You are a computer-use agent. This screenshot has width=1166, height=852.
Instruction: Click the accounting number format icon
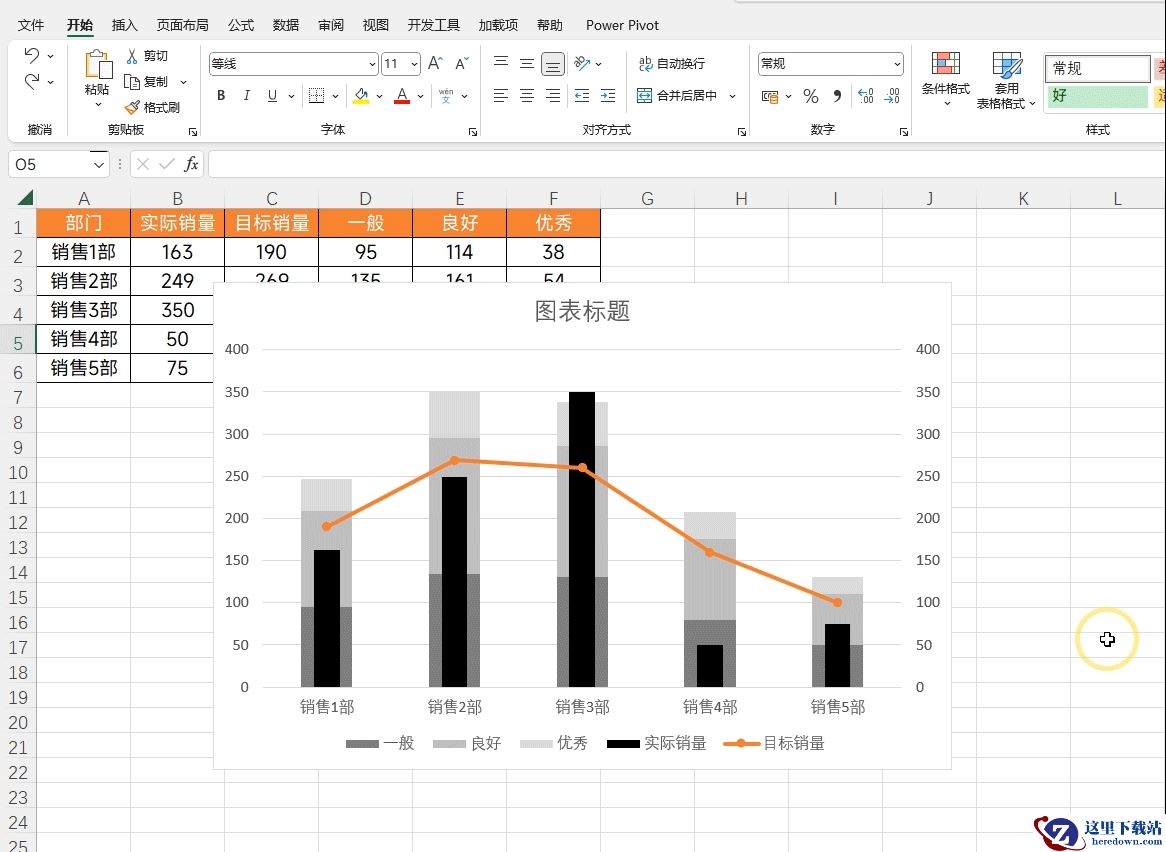pyautogui.click(x=770, y=96)
